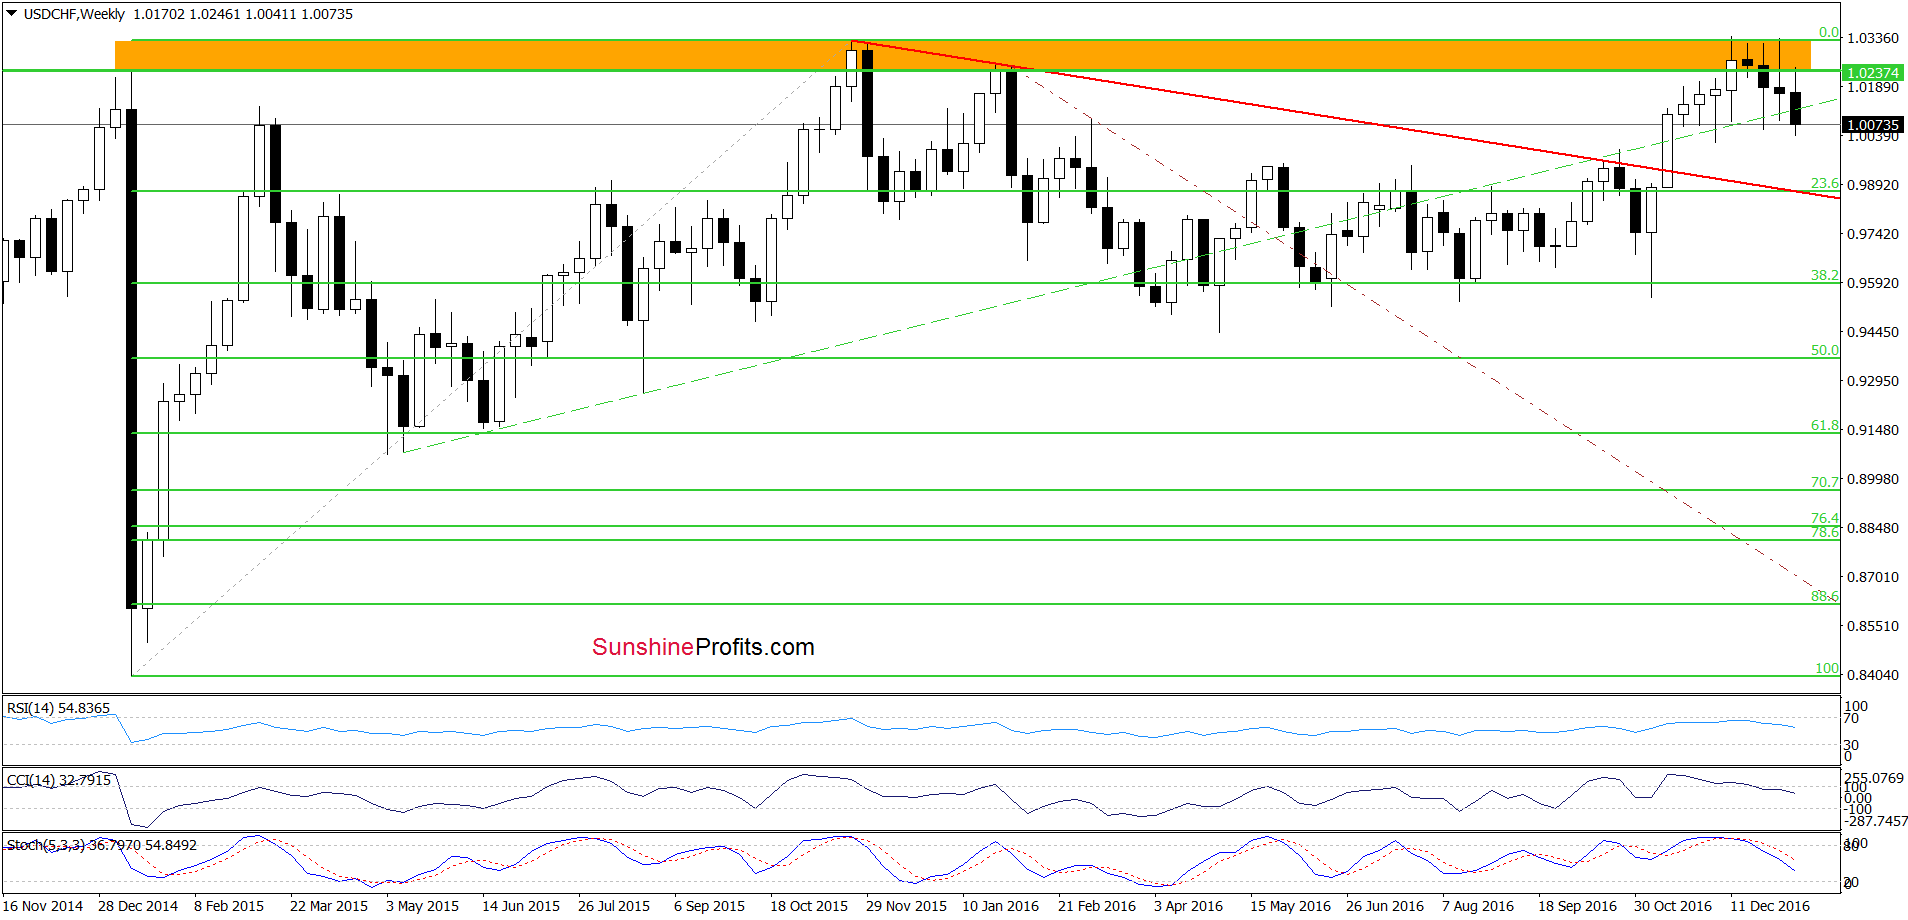Image resolution: width=1908 pixels, height=920 pixels.
Task: Click the 1.03360 price axis value
Action: 1873,38
